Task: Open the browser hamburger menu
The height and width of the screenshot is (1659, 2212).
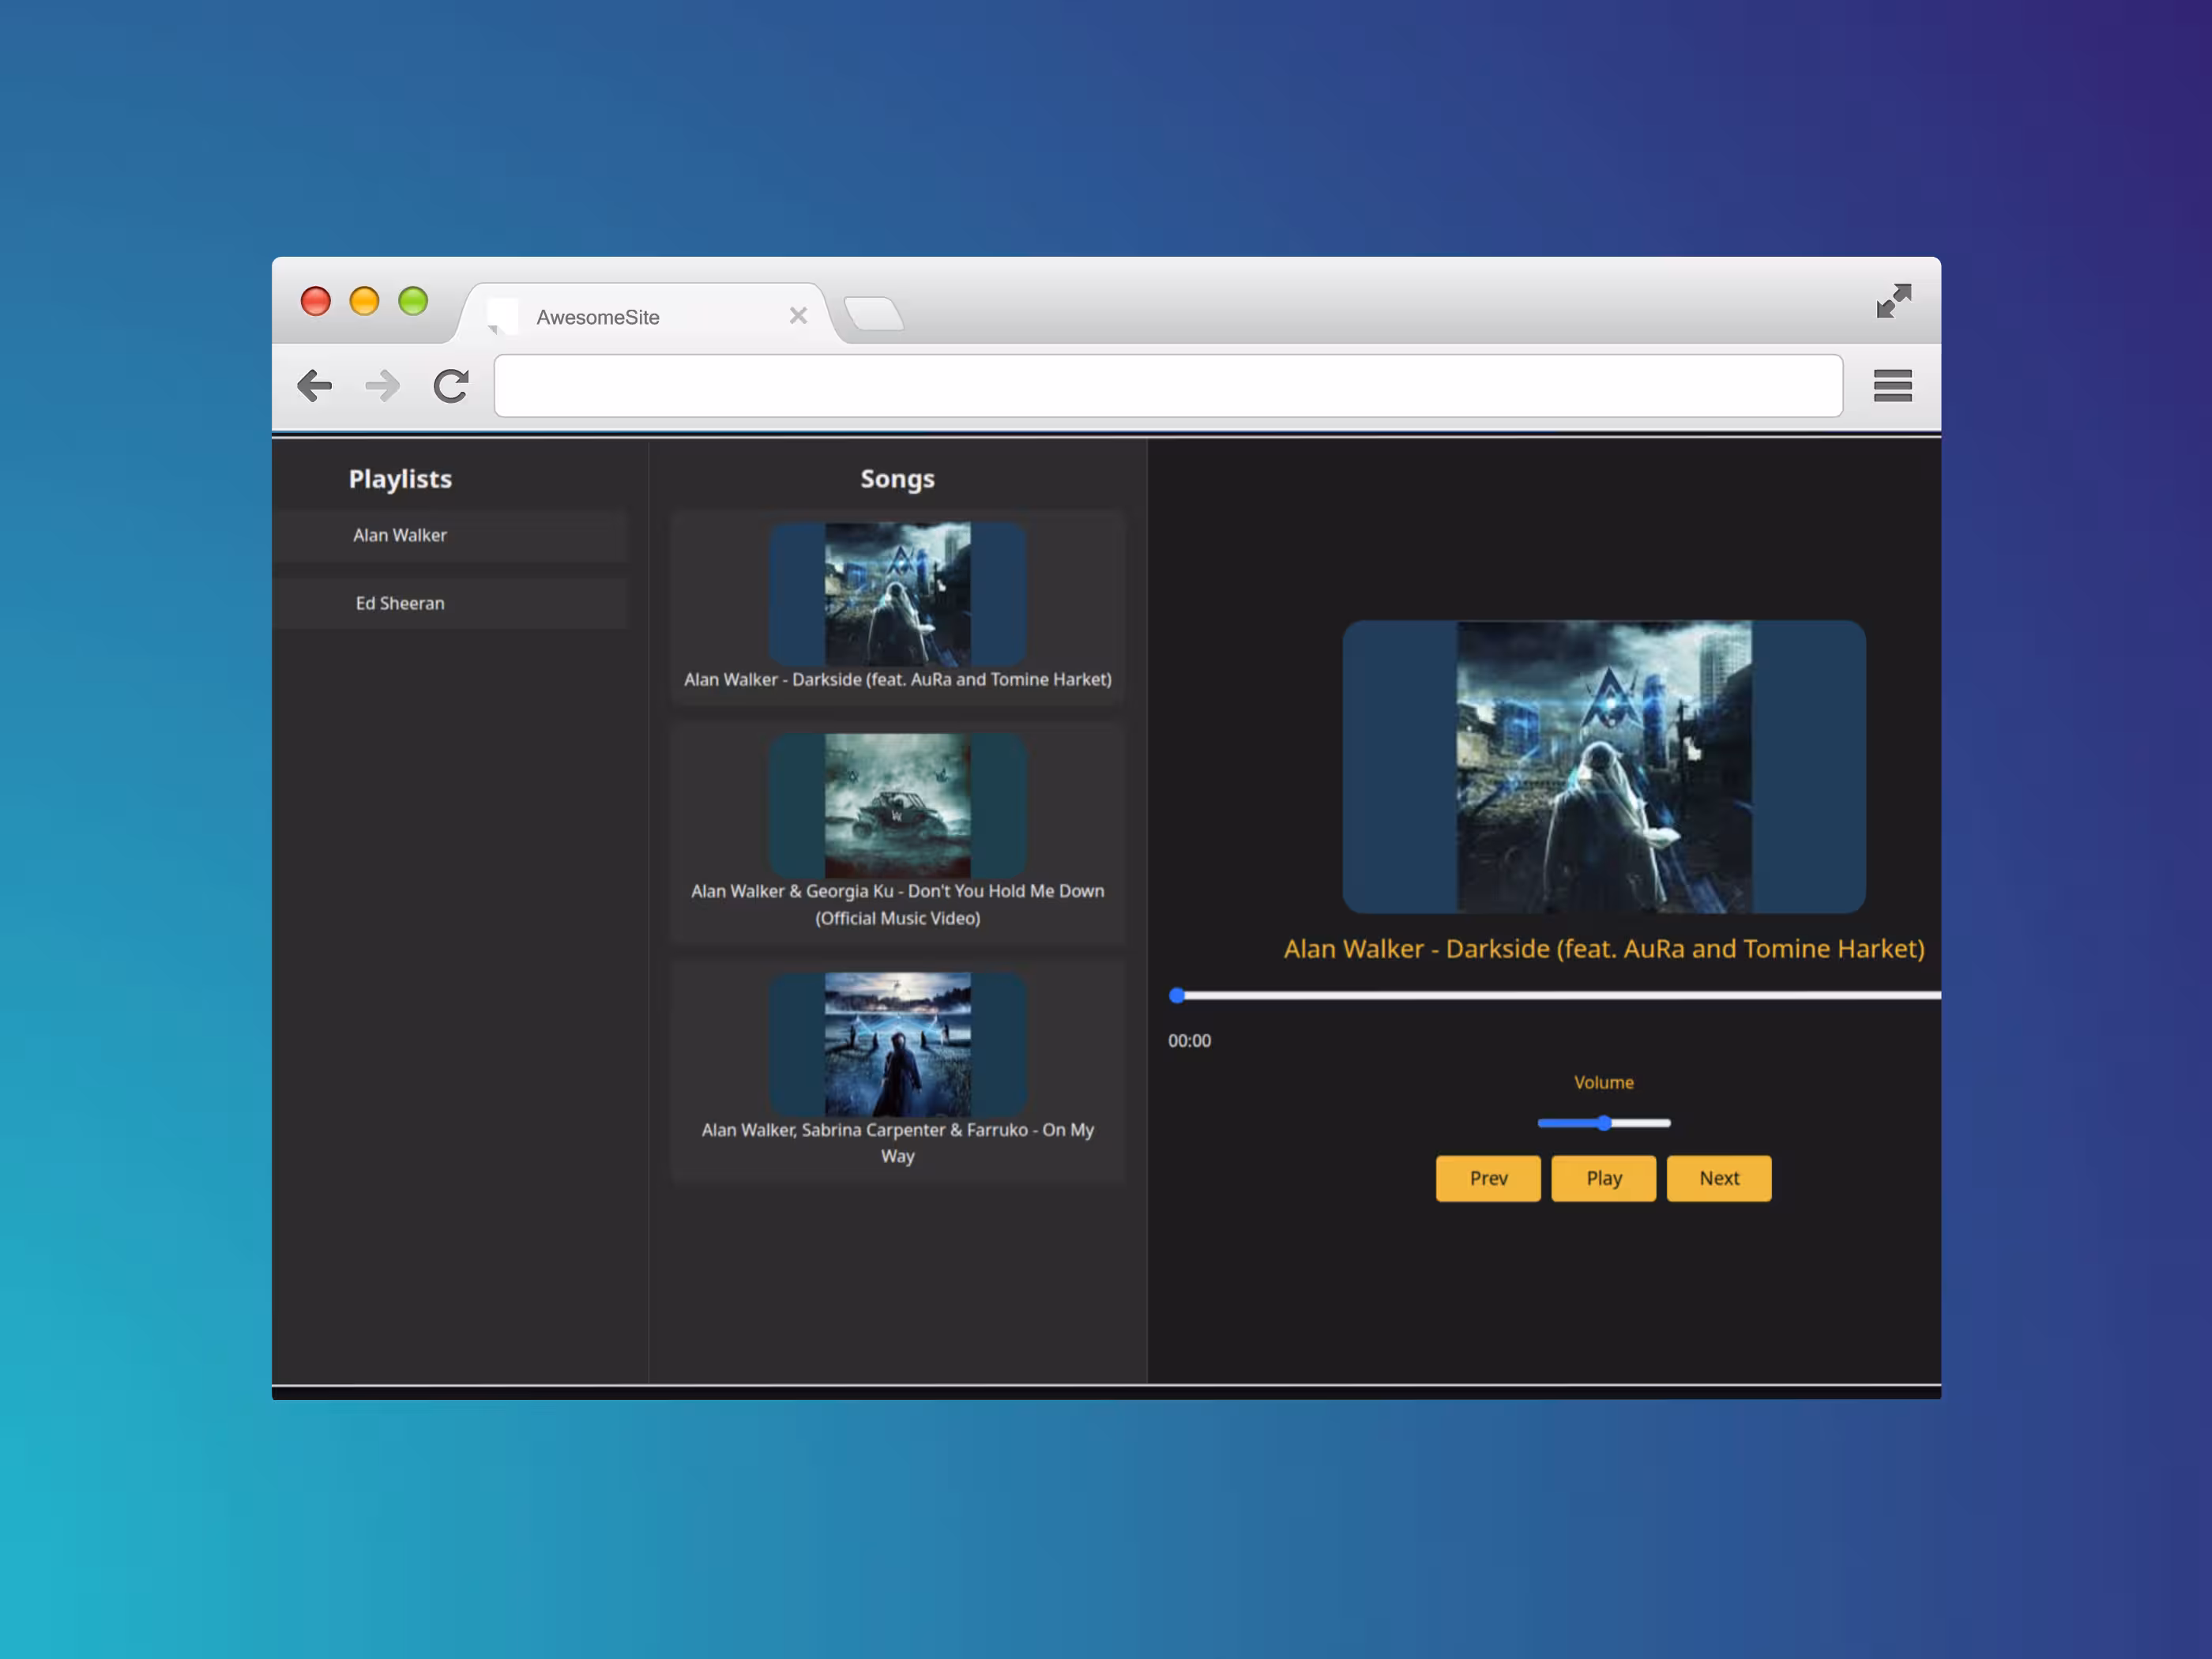Action: (x=1892, y=385)
